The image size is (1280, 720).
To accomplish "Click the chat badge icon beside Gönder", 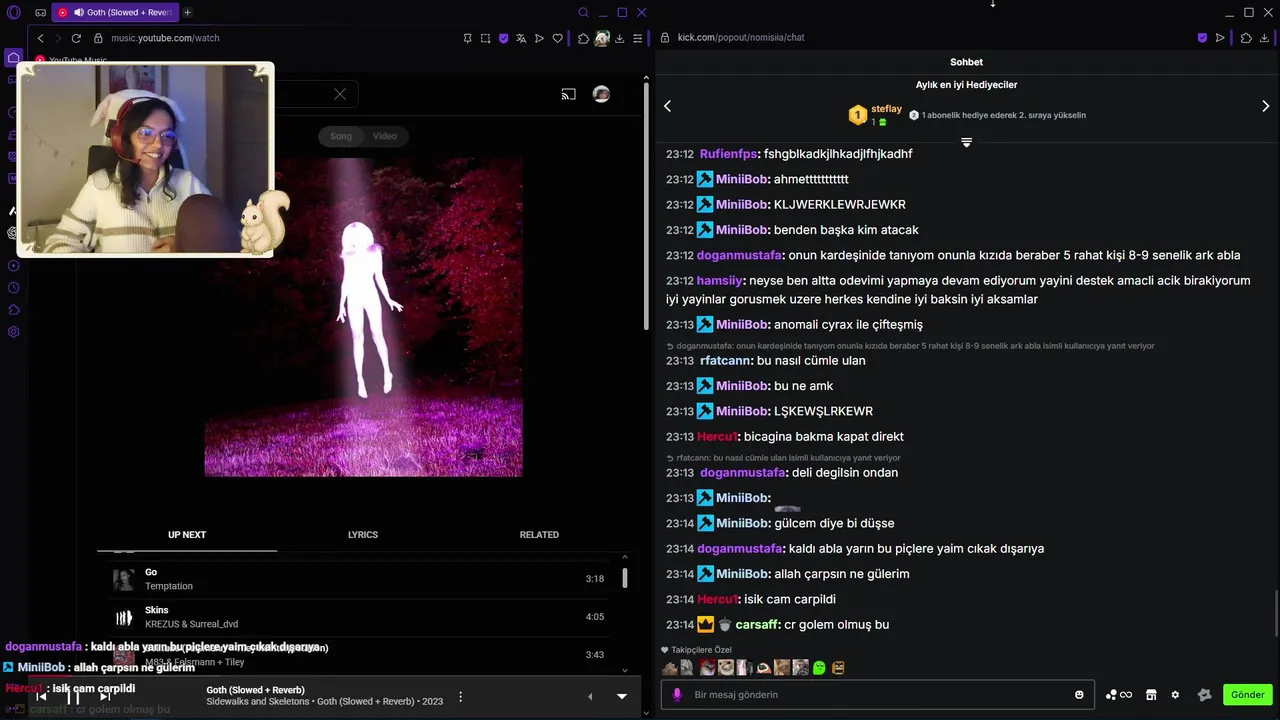I will [1204, 694].
